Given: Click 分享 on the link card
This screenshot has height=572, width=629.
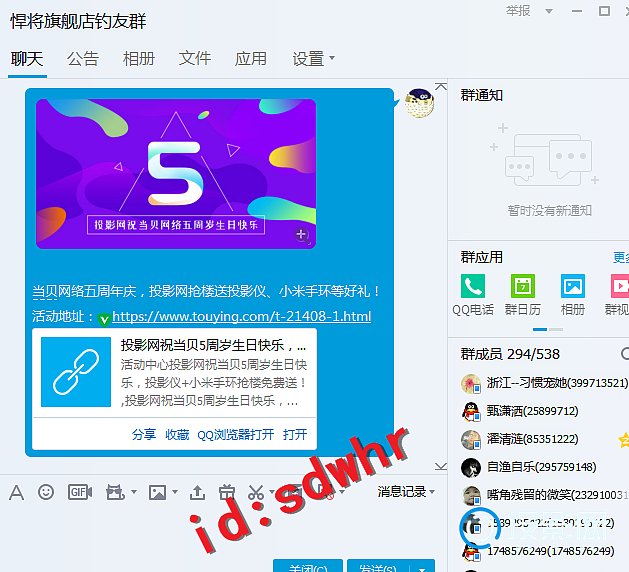Looking at the screenshot, I should 144,434.
